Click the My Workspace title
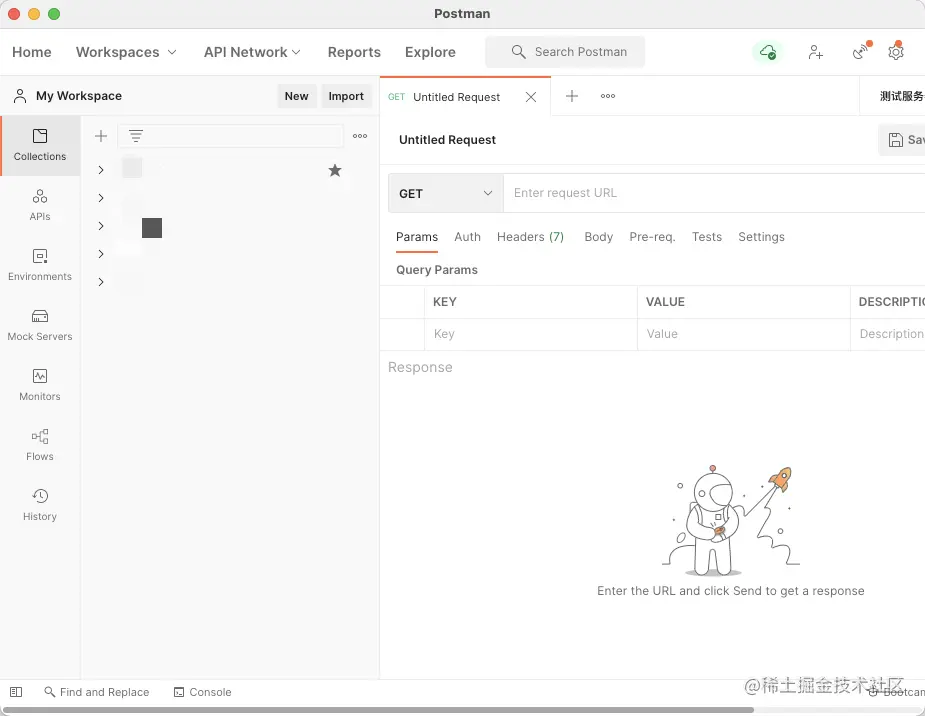This screenshot has width=925, height=716. click(x=79, y=96)
